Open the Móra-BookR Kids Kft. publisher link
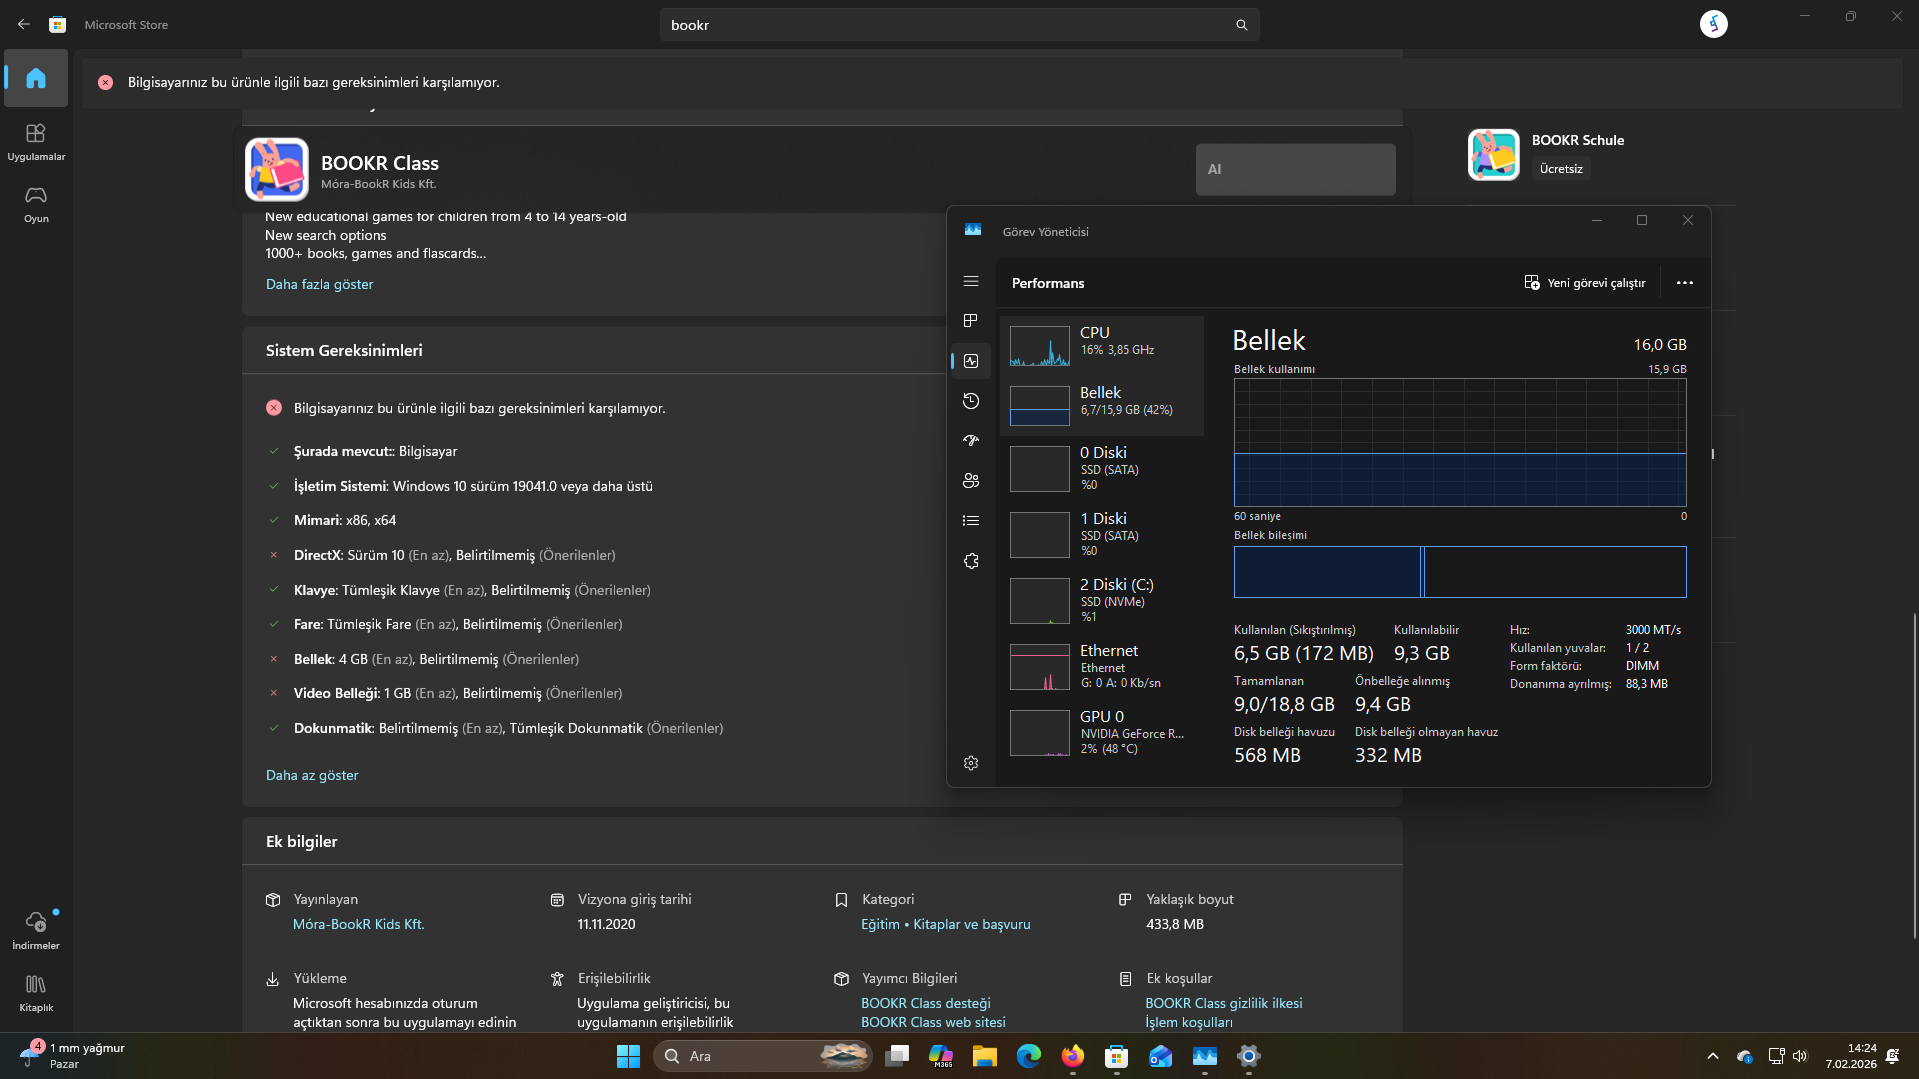The image size is (1919, 1079). (x=358, y=924)
